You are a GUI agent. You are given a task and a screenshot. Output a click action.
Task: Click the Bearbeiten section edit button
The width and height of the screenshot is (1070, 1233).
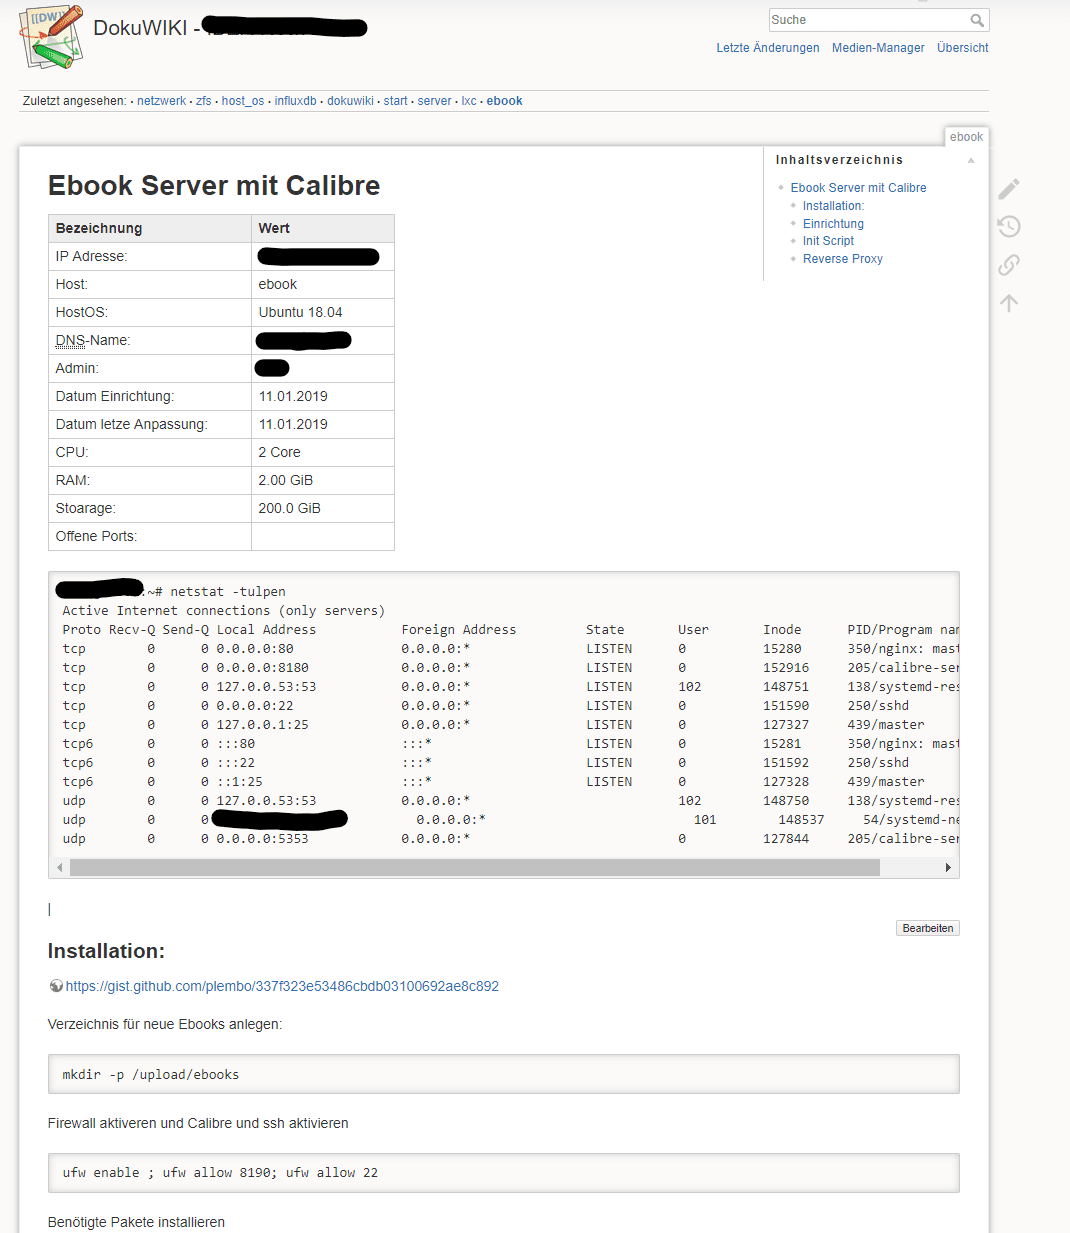pos(928,928)
